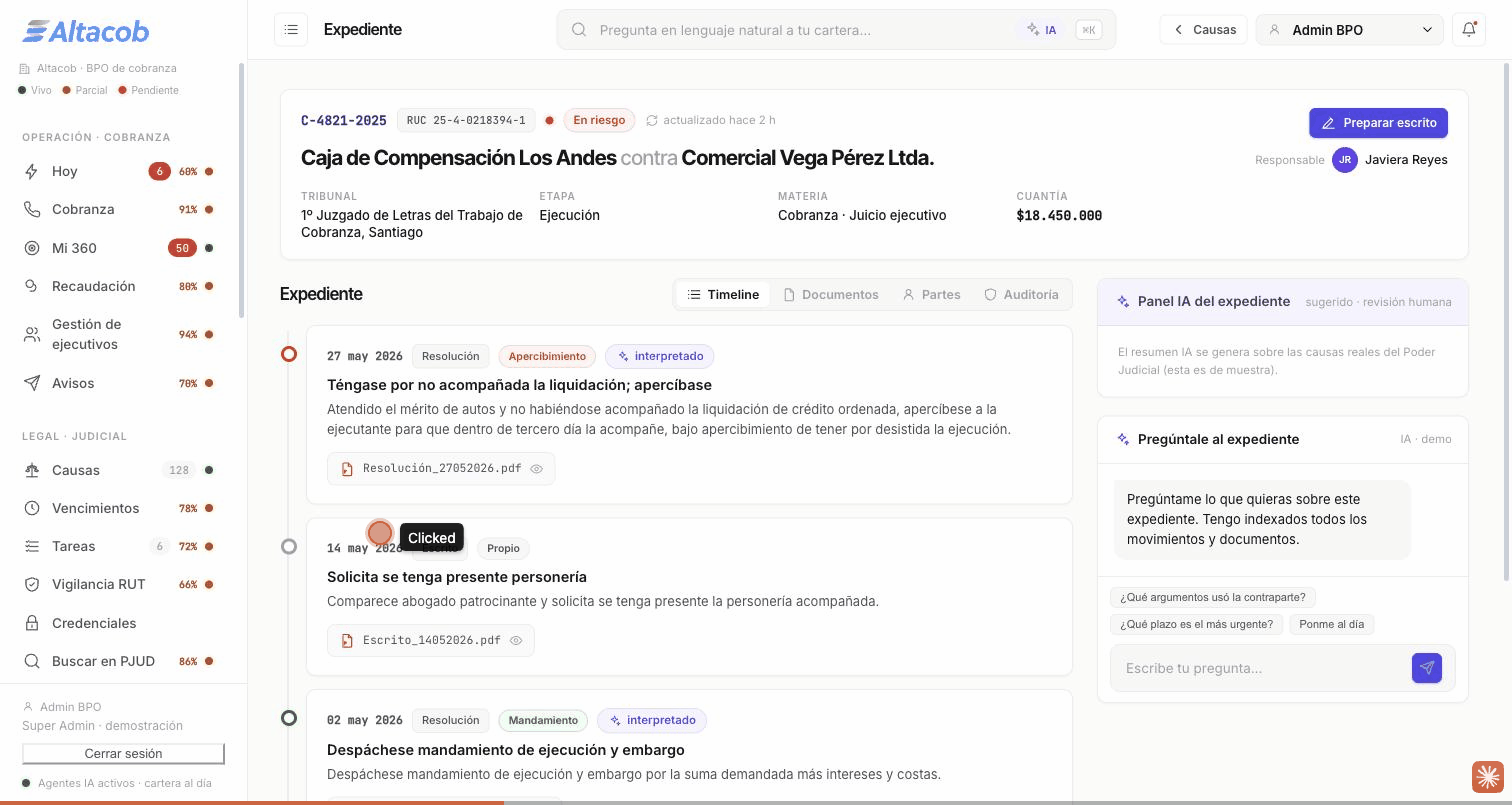Toggle the sidebar menu icon beside Expediente
The image size is (1512, 805).
coord(291,30)
